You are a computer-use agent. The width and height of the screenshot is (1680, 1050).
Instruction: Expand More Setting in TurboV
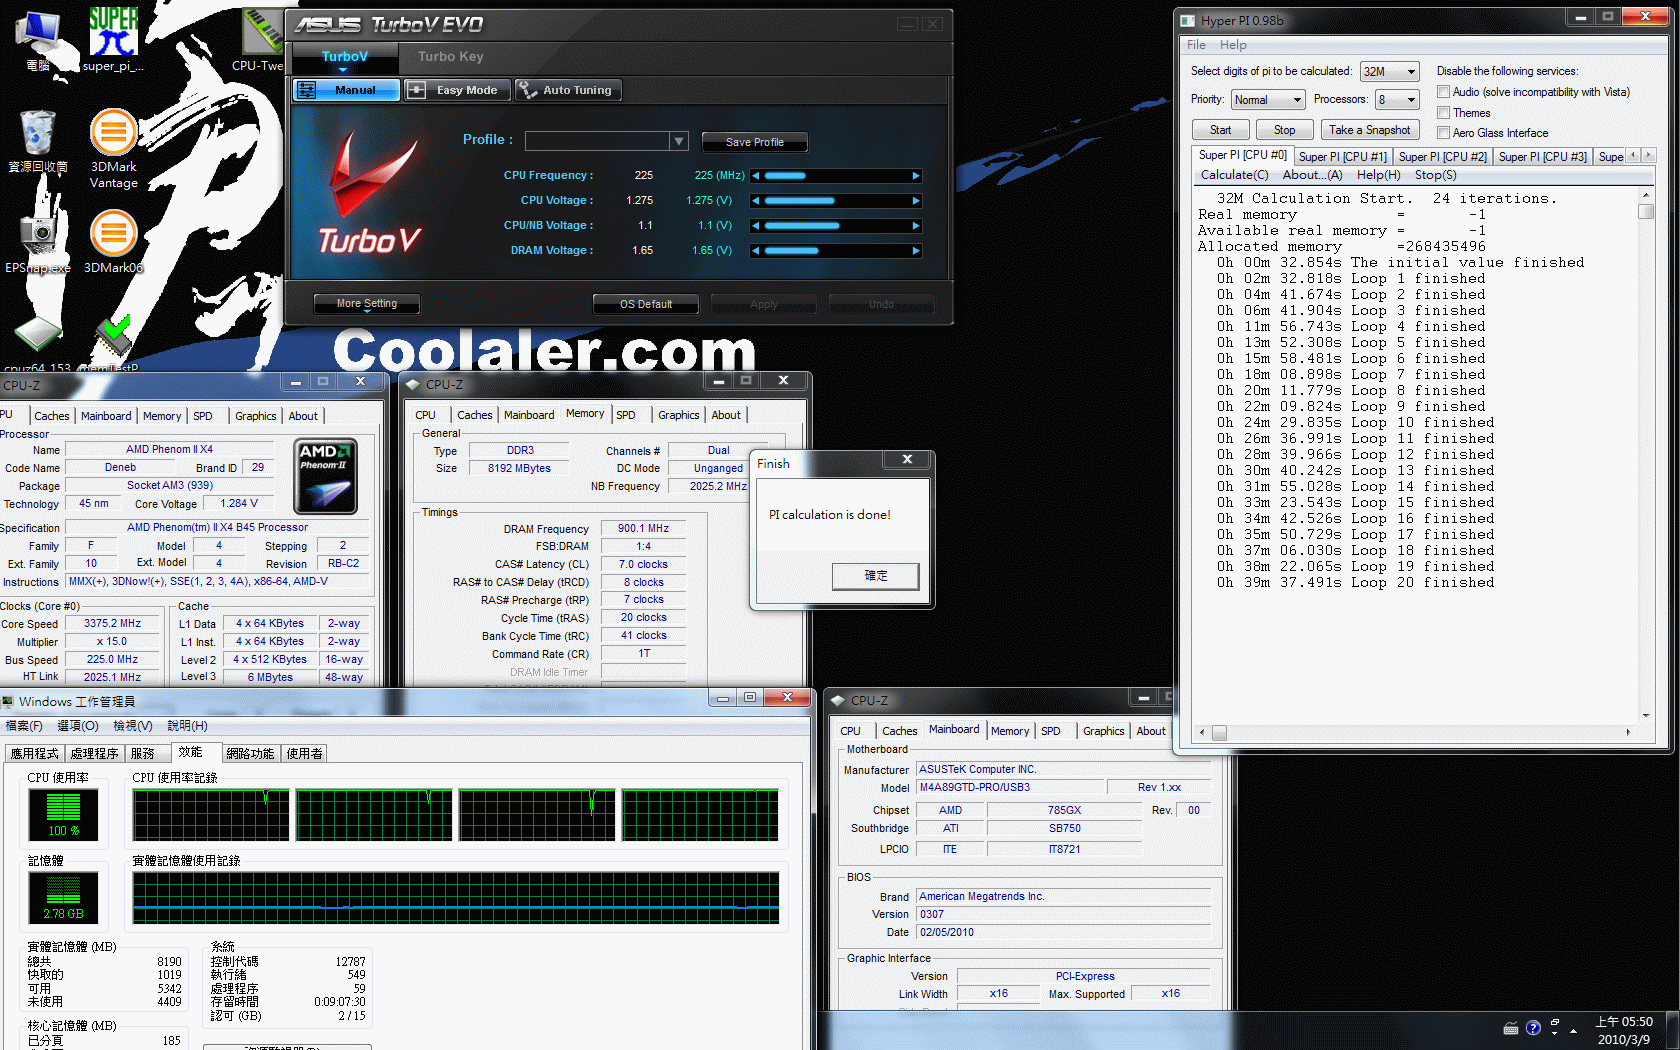tap(366, 304)
